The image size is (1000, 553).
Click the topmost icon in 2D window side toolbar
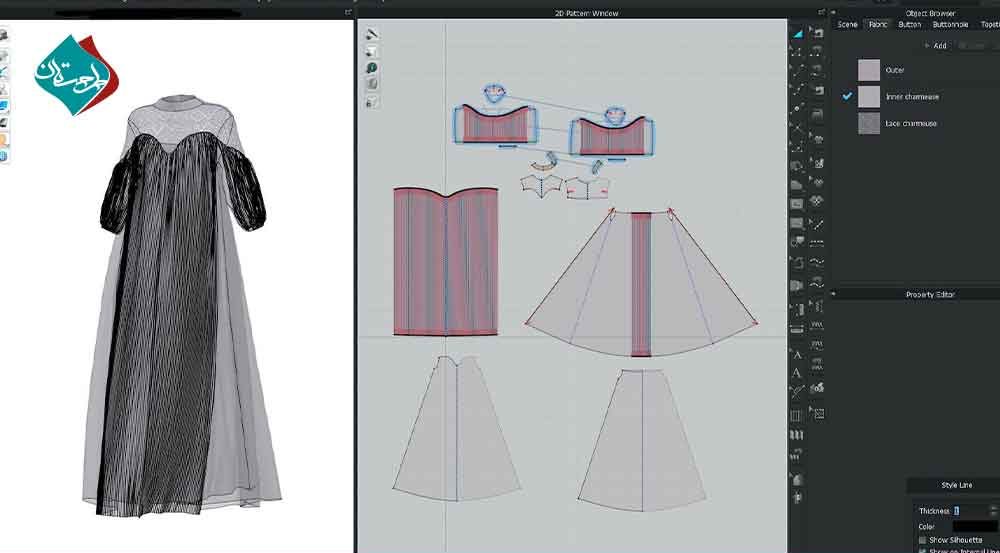372,34
